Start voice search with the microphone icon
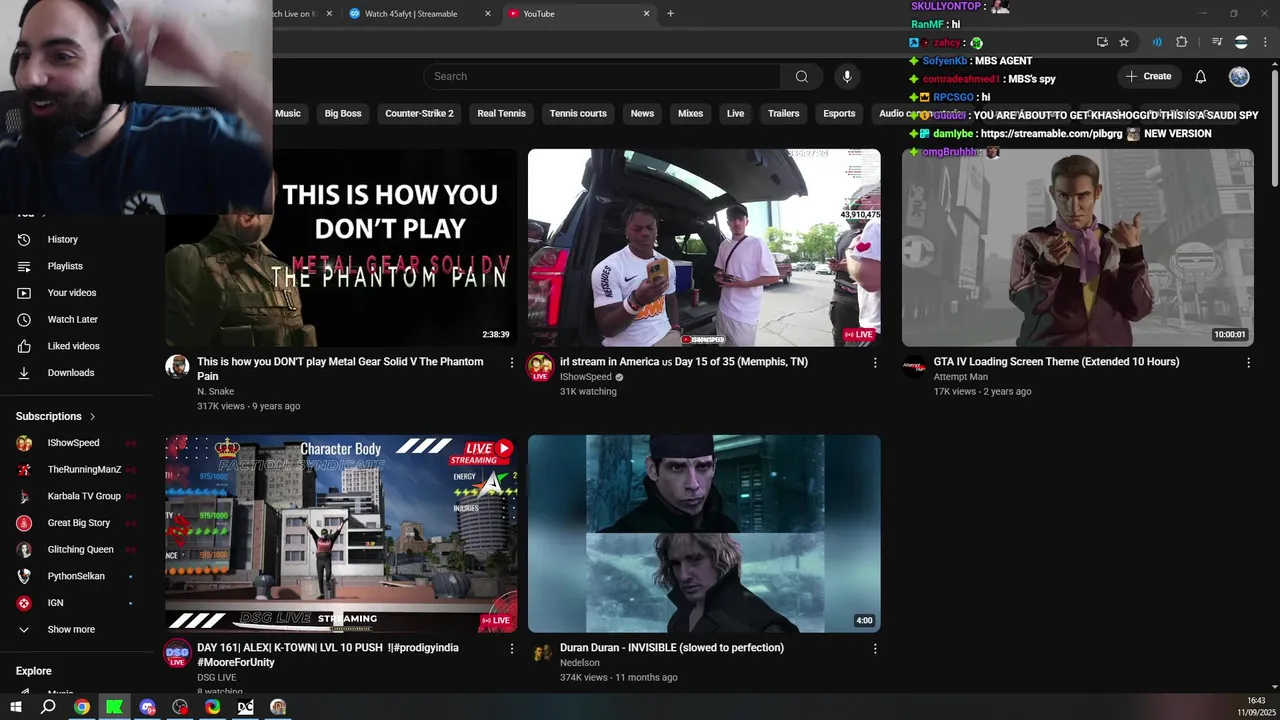This screenshot has width=1280, height=720. (x=847, y=76)
